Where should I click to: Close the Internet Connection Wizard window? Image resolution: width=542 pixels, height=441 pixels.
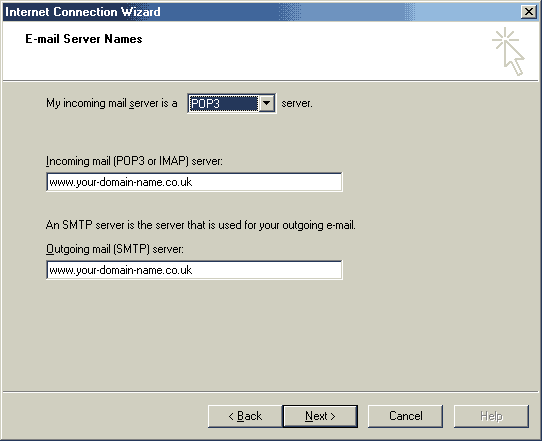[529, 12]
